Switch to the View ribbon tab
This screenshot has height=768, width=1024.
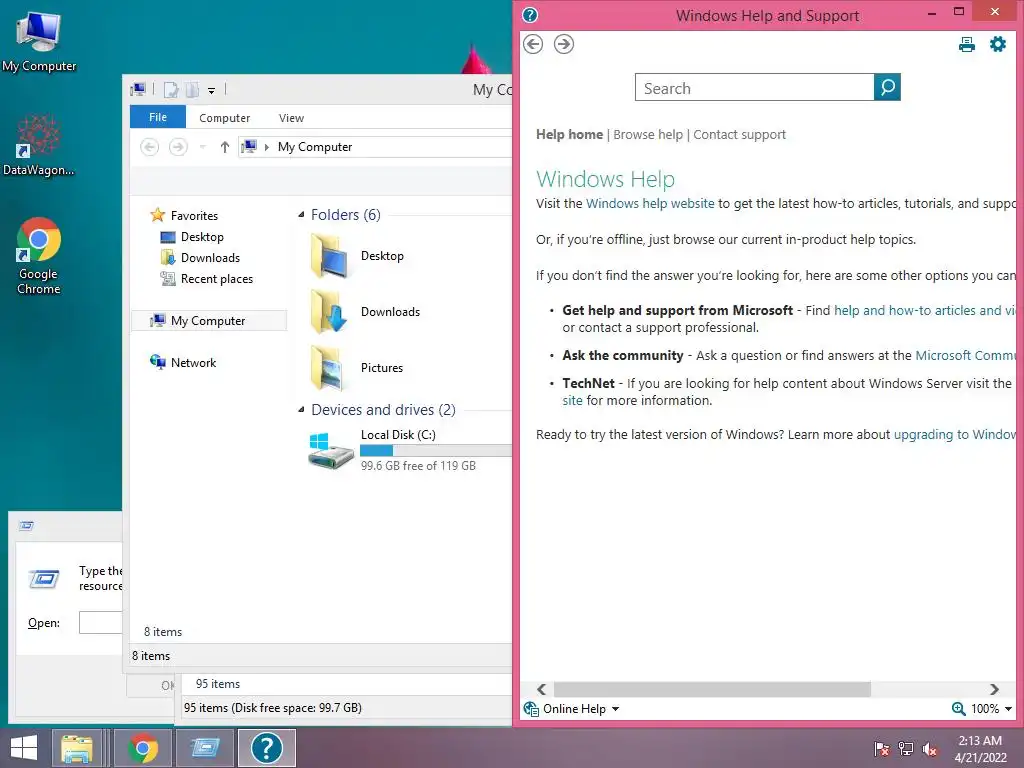[291, 118]
